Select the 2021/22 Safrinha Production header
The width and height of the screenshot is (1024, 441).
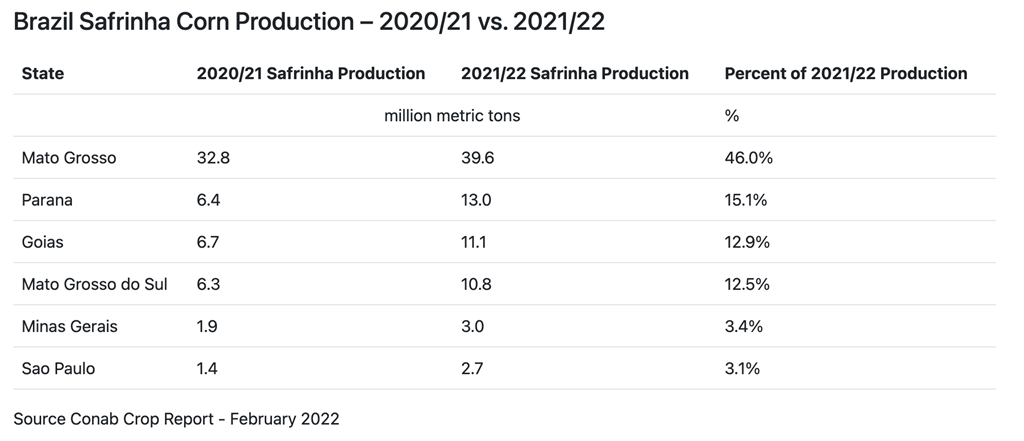click(575, 74)
